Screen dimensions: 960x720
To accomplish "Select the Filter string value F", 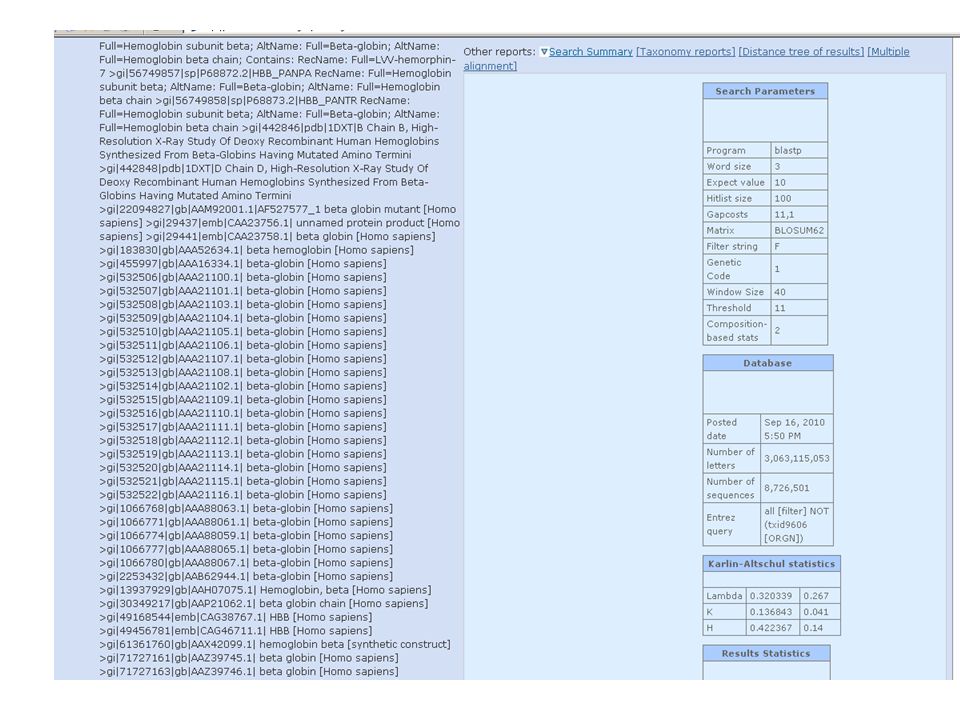I will (x=776, y=247).
